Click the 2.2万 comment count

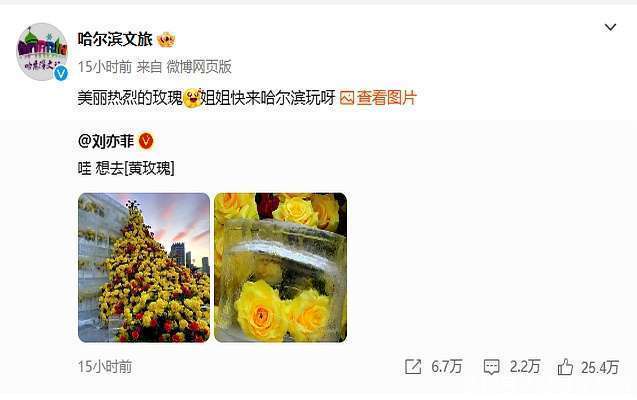coord(525,367)
